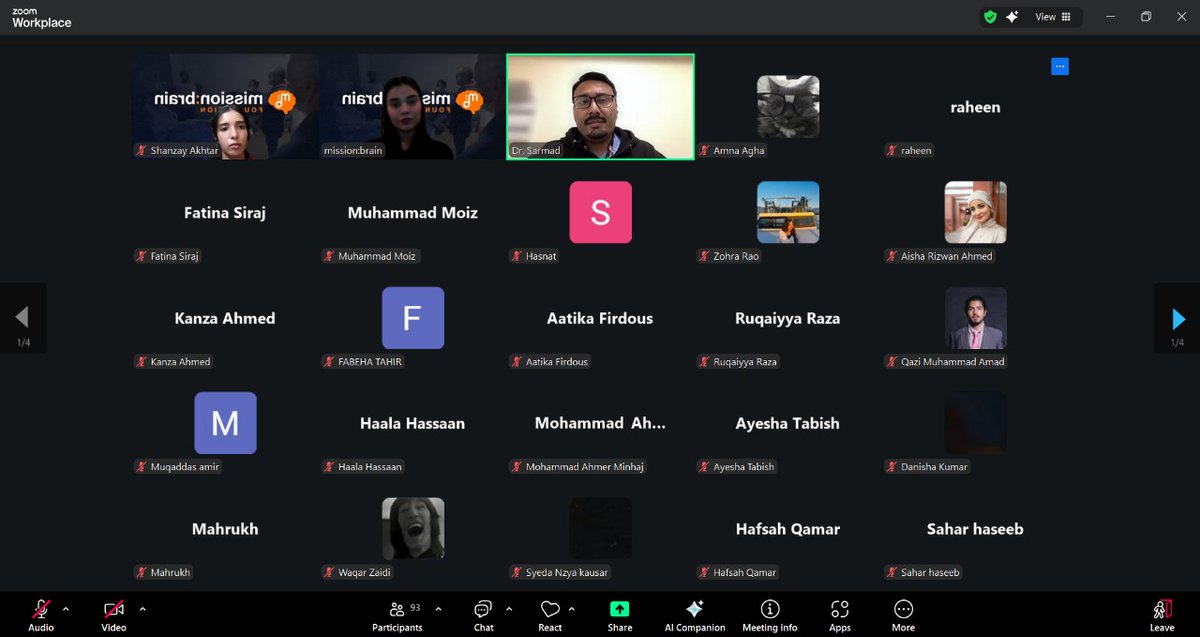Show Meeting Info

coord(770,615)
